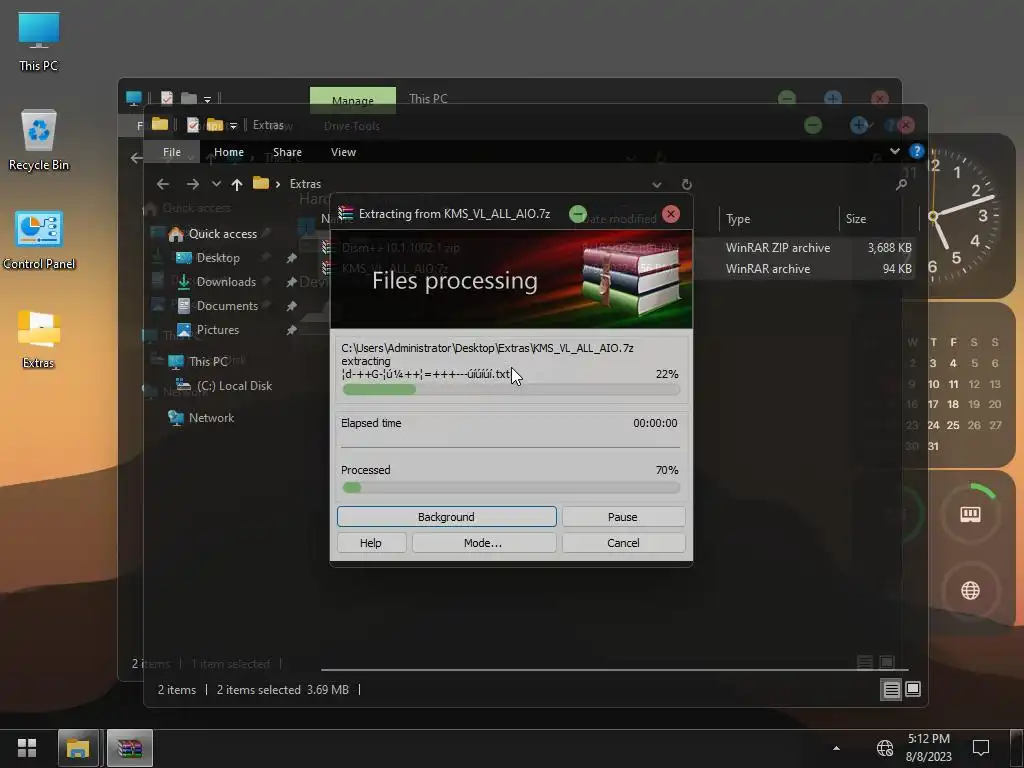Click the Mode... button
1024x768 pixels.
click(x=483, y=543)
